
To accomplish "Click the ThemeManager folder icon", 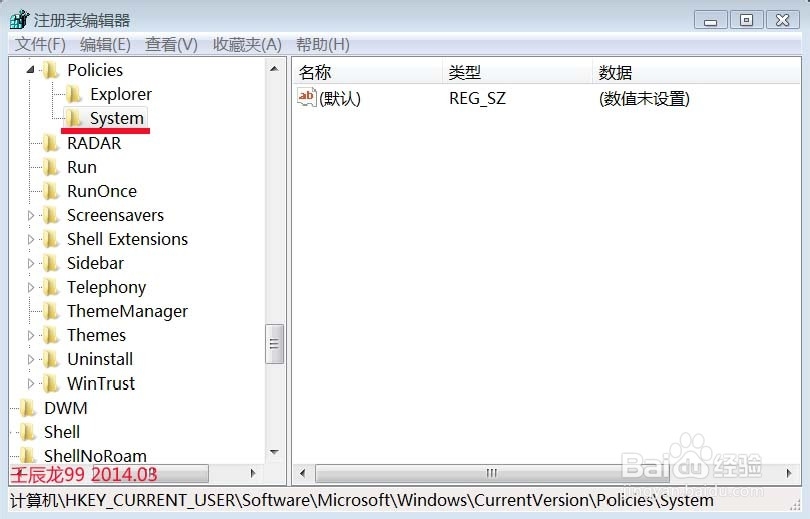I will tap(51, 311).
